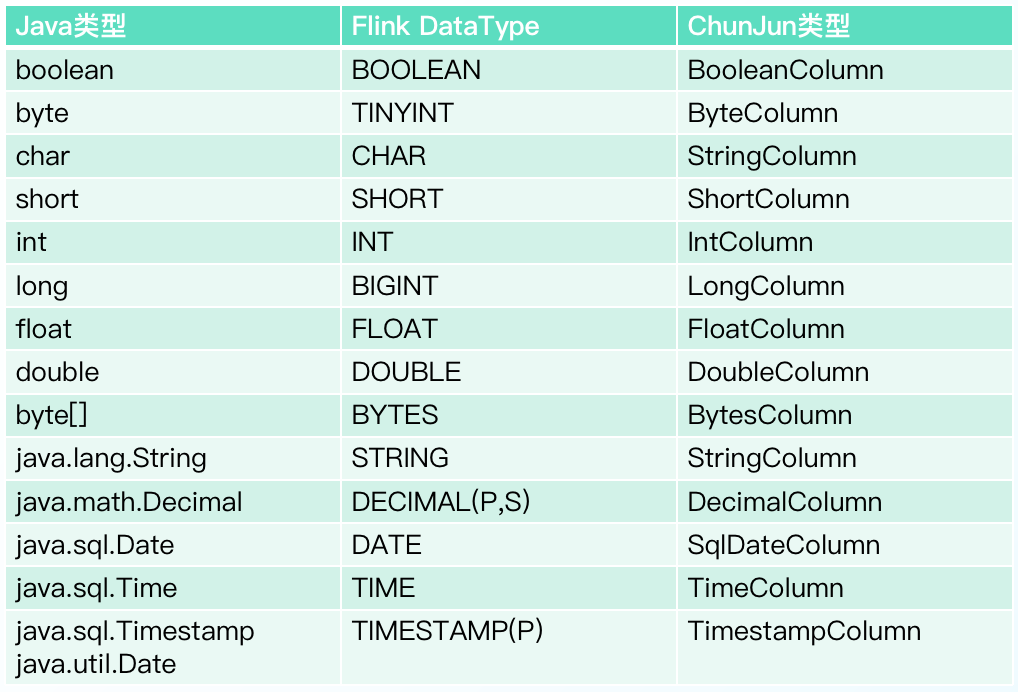
Task: Select the BytesColumn cell
Action: 770,416
